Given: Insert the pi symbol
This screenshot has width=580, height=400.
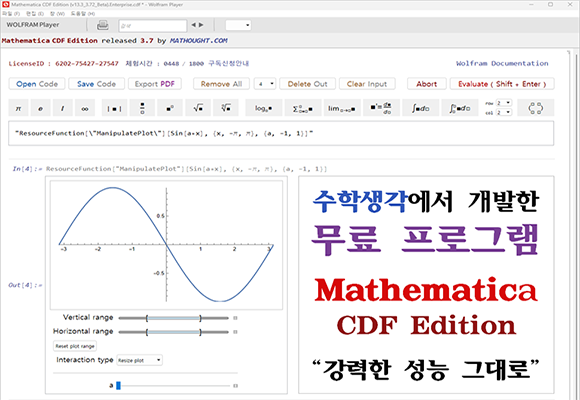Looking at the screenshot, I should click(18, 108).
